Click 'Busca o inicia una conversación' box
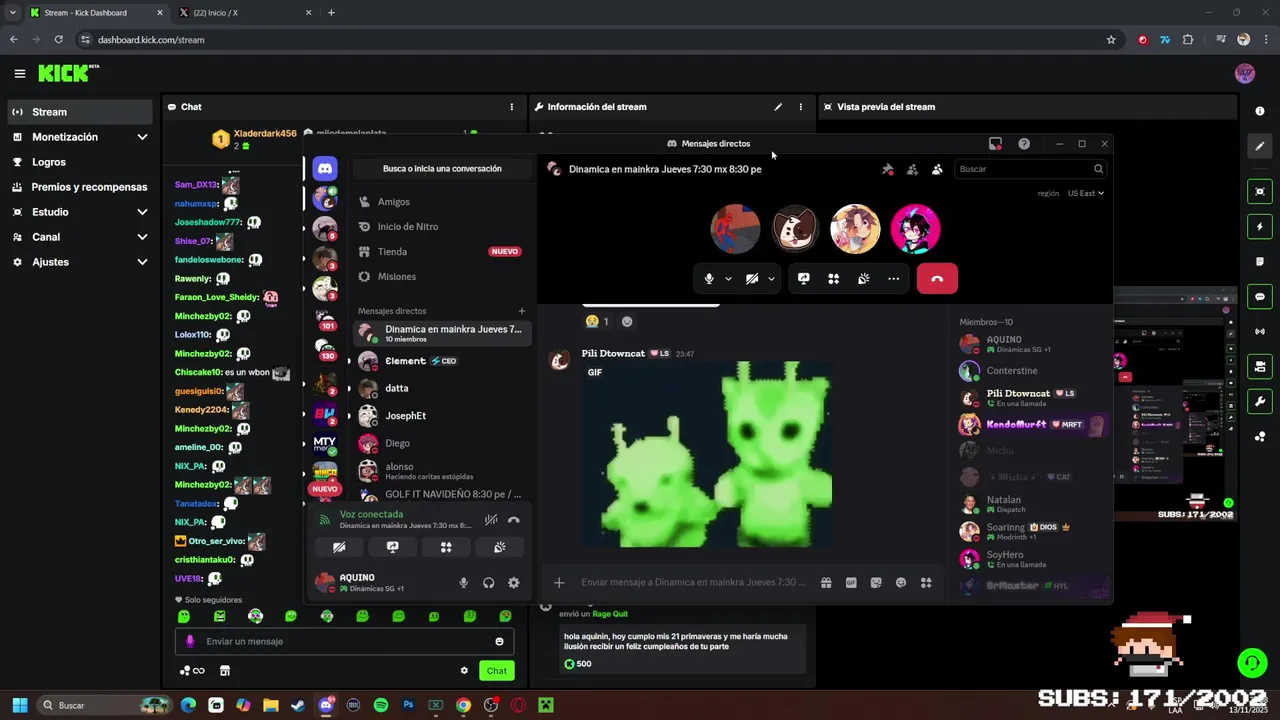The width and height of the screenshot is (1280, 720). coord(442,169)
